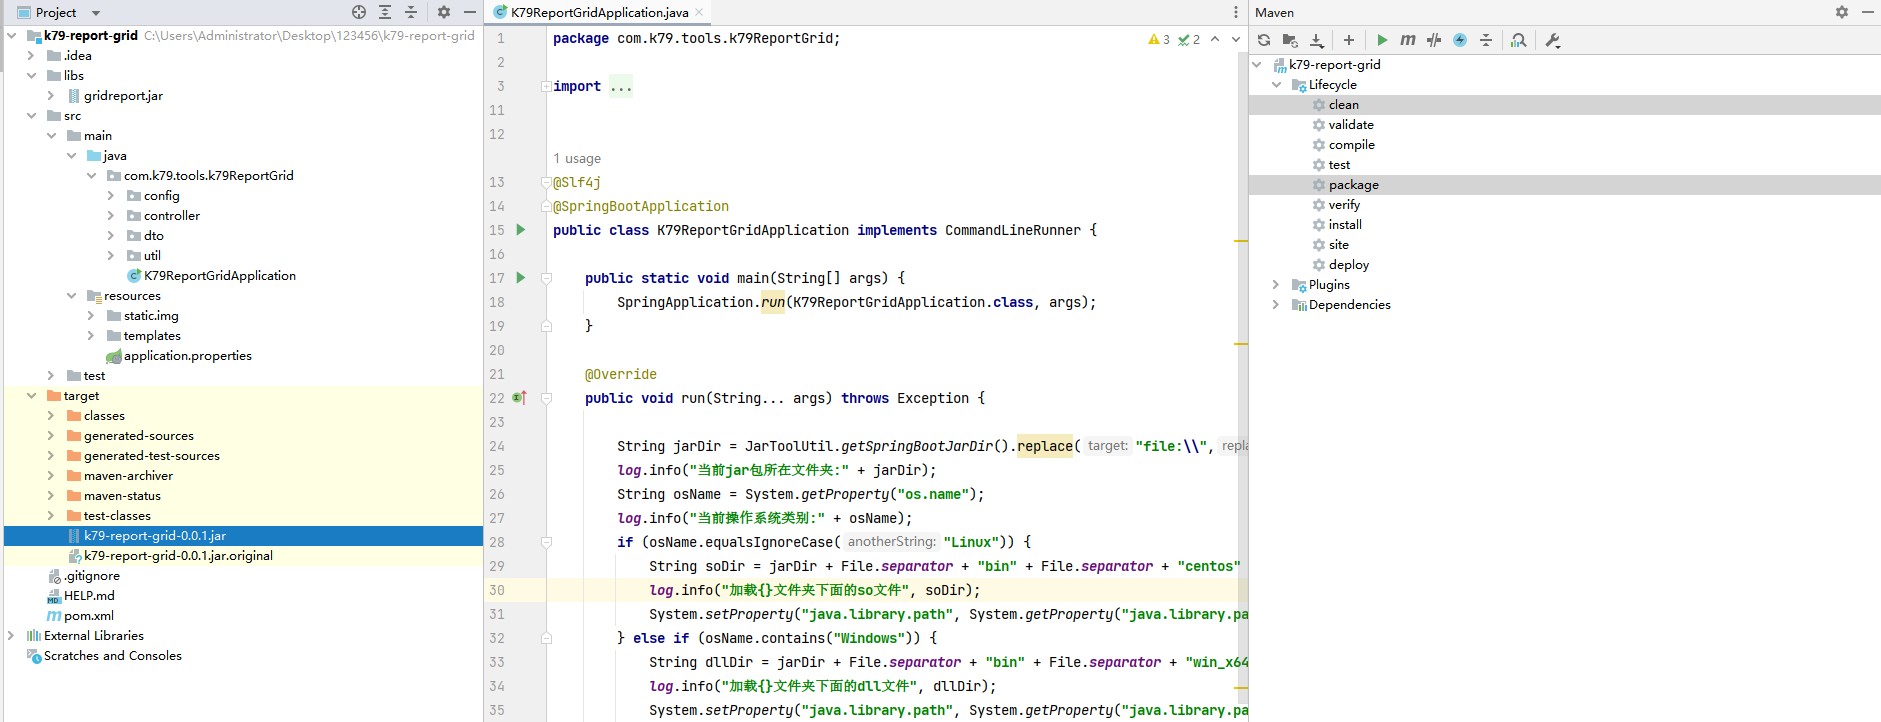This screenshot has height=722, width=1881.
Task: Click Reload All Maven Projects icon
Action: (x=1264, y=40)
